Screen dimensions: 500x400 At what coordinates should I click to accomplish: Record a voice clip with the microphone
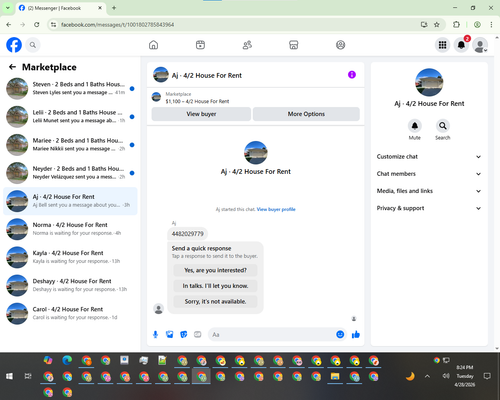point(155,334)
